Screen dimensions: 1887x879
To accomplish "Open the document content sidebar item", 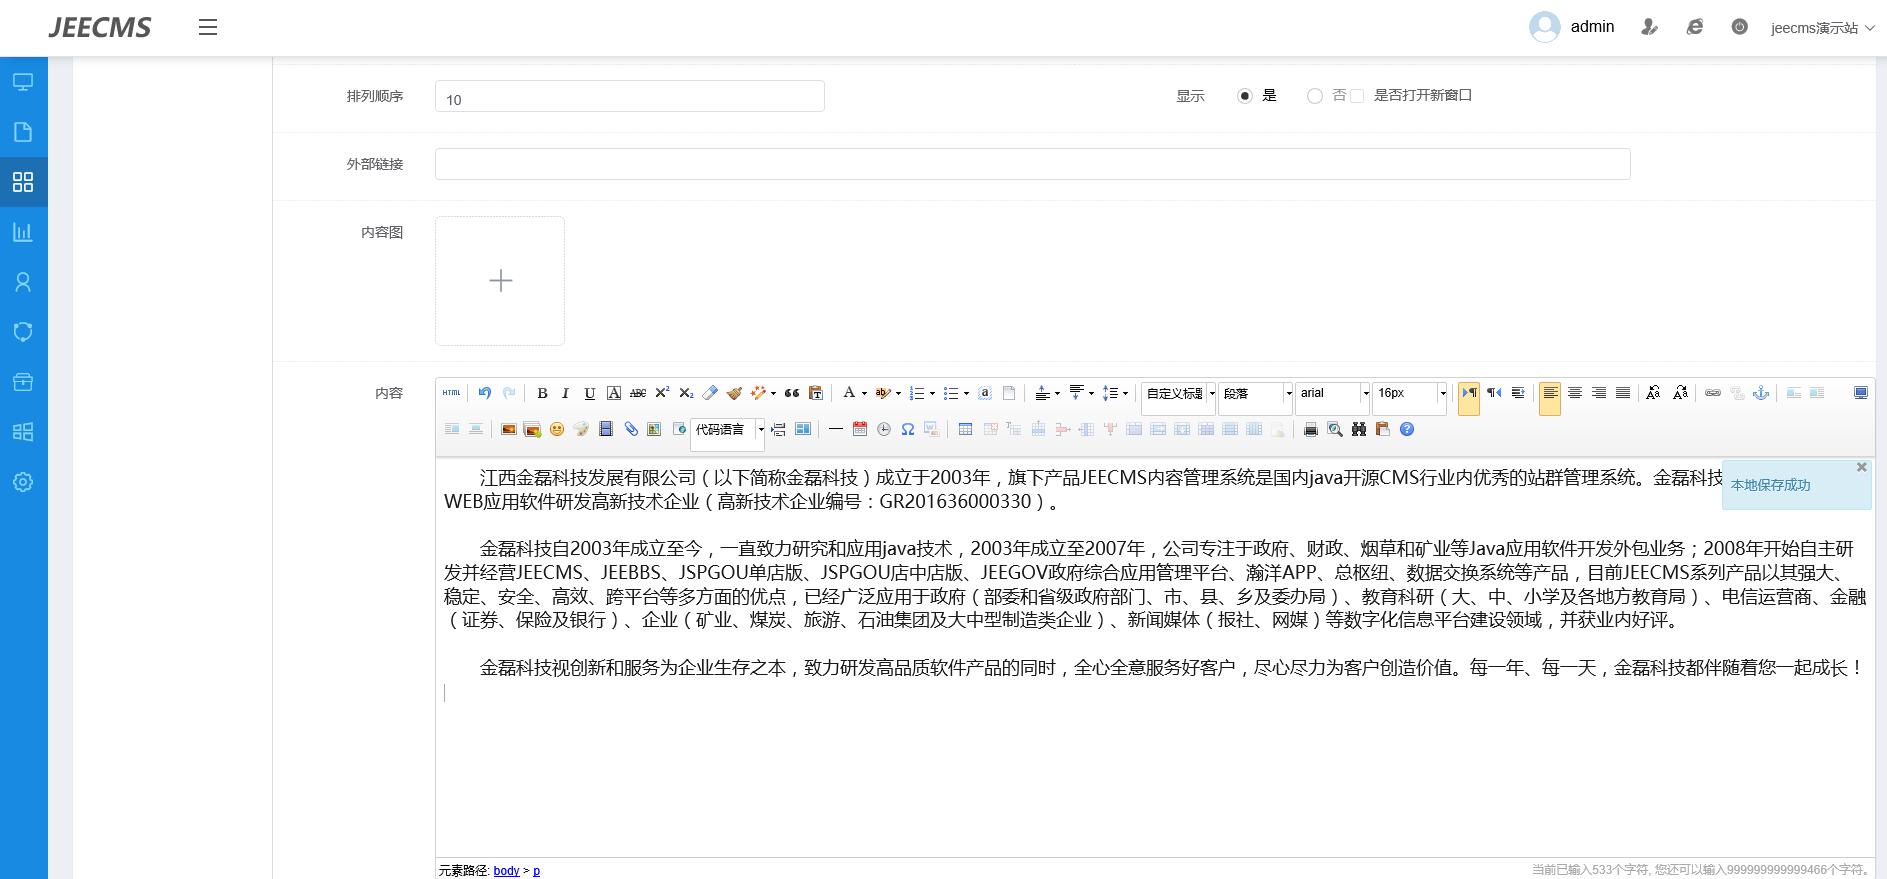I will click(23, 132).
